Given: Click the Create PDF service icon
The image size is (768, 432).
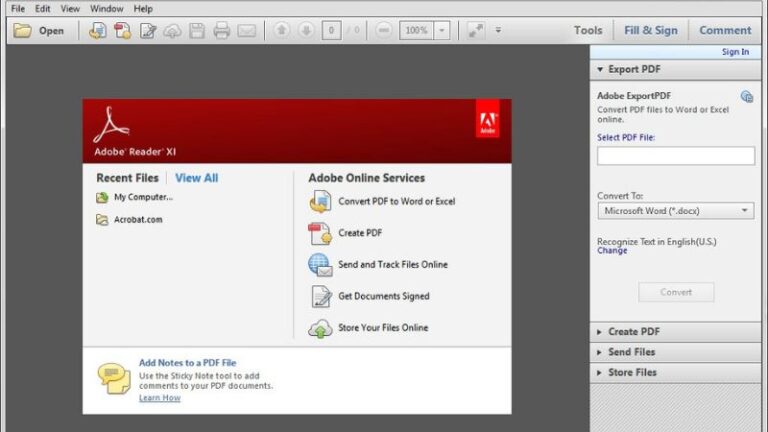Looking at the screenshot, I should pos(320,233).
